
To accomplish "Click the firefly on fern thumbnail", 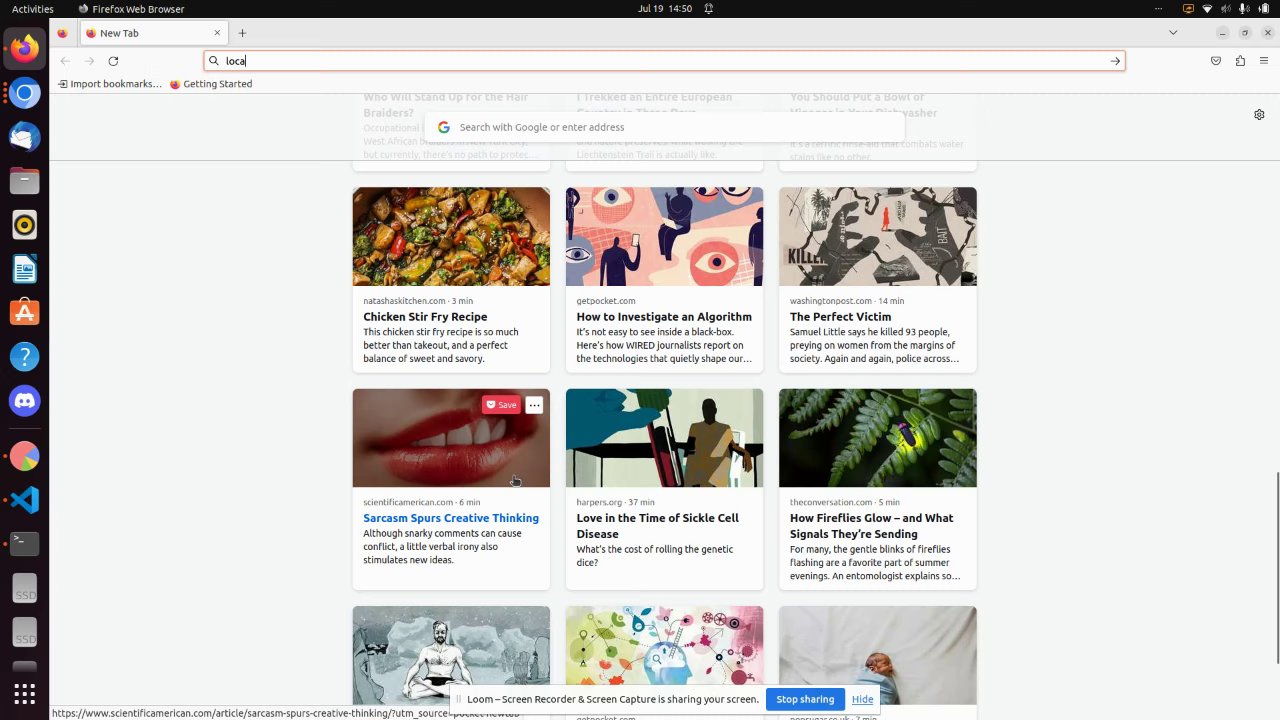I will click(x=878, y=438).
